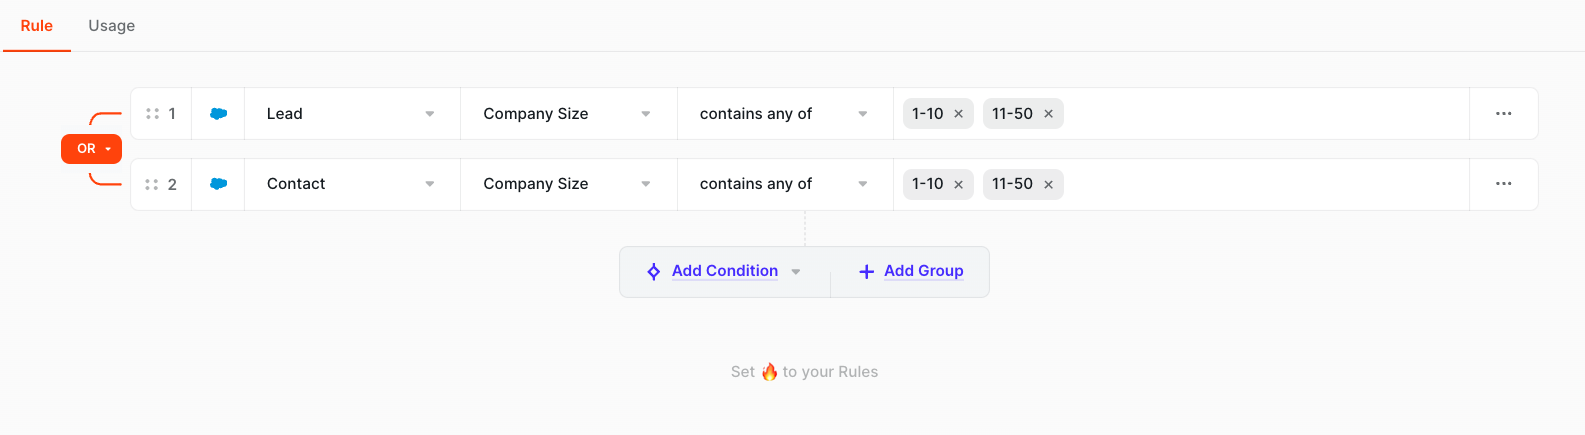Change the 'contains any of' operator in row 2
Screen dimensions: 1585x435
(x=785, y=184)
